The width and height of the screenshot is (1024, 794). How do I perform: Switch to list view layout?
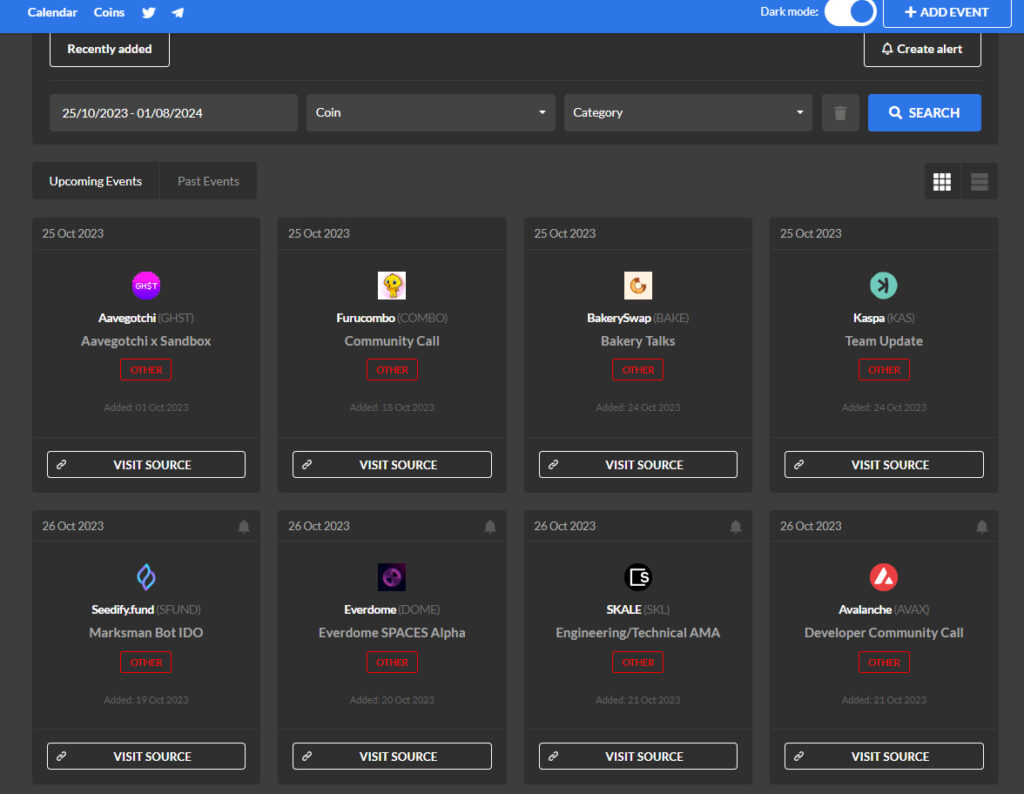pos(979,182)
